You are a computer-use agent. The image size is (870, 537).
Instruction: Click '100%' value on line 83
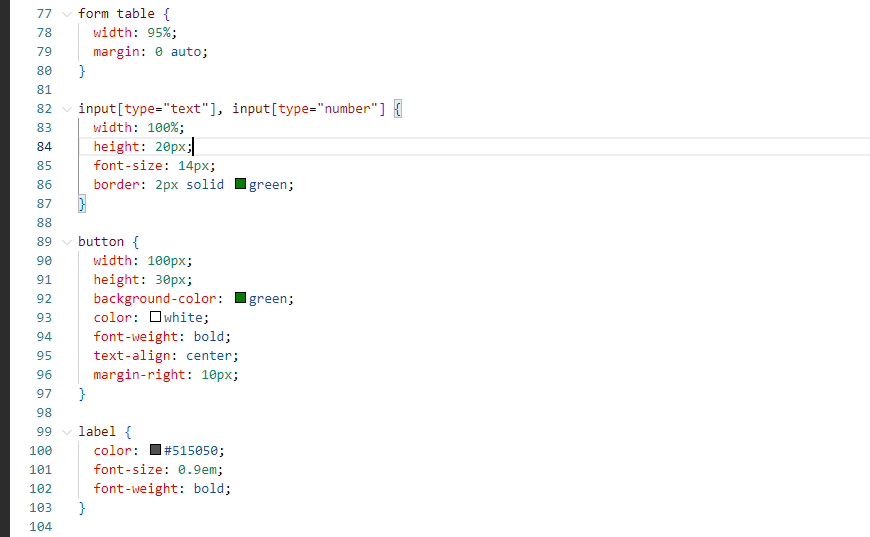[163, 128]
